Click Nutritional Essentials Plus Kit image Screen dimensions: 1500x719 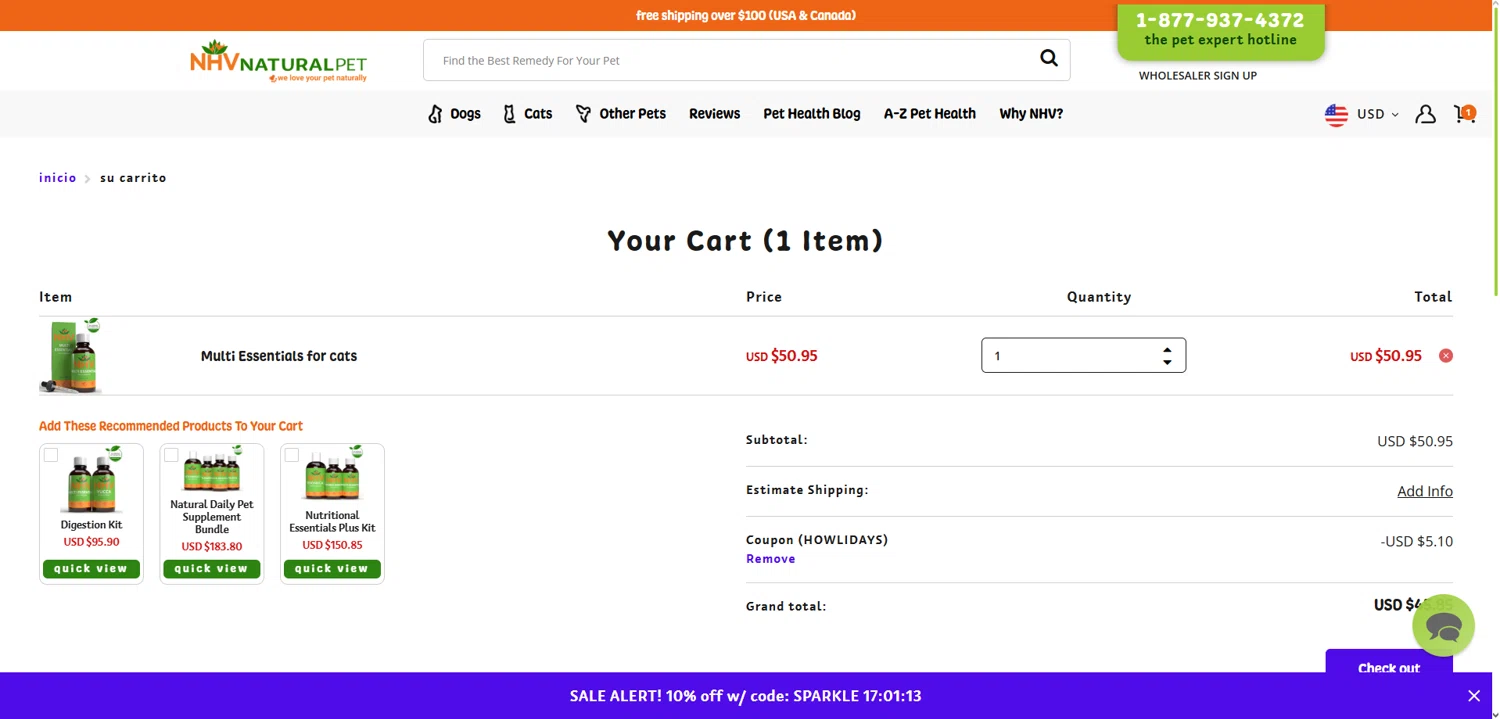pos(332,475)
